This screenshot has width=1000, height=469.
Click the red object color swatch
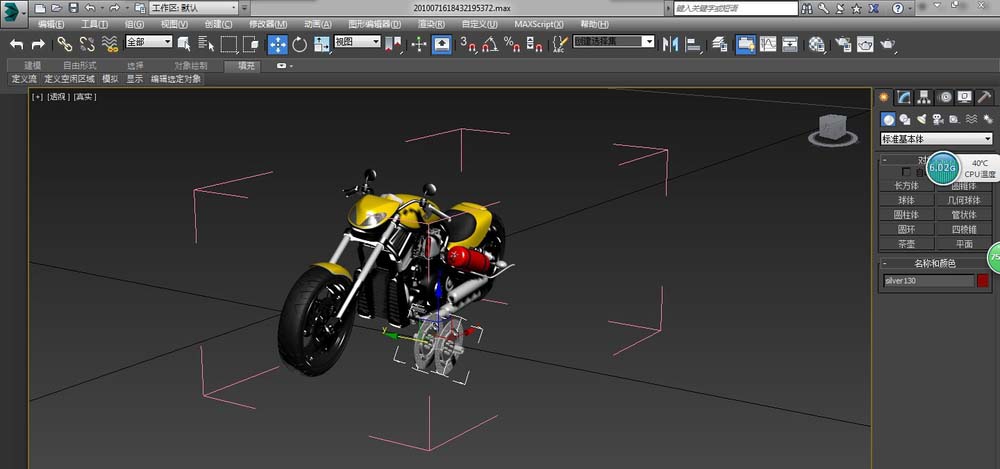click(983, 281)
